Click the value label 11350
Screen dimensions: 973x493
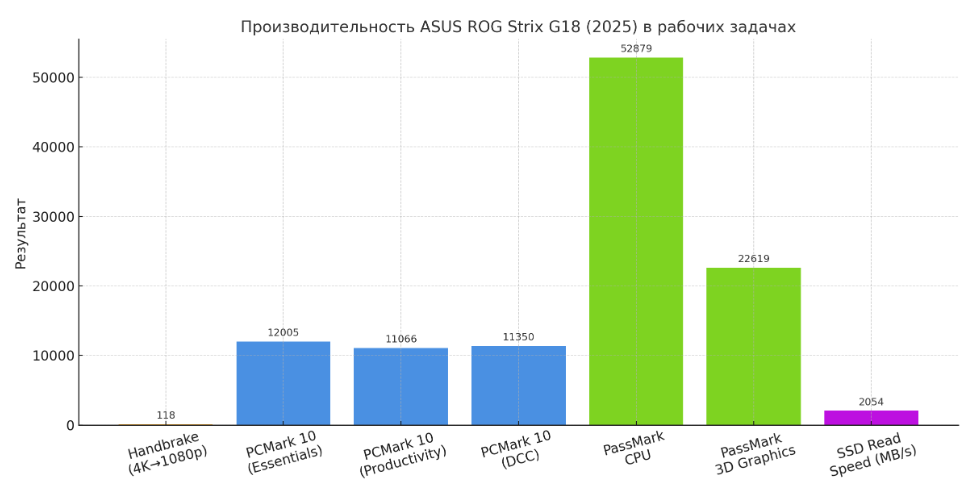click(x=519, y=337)
